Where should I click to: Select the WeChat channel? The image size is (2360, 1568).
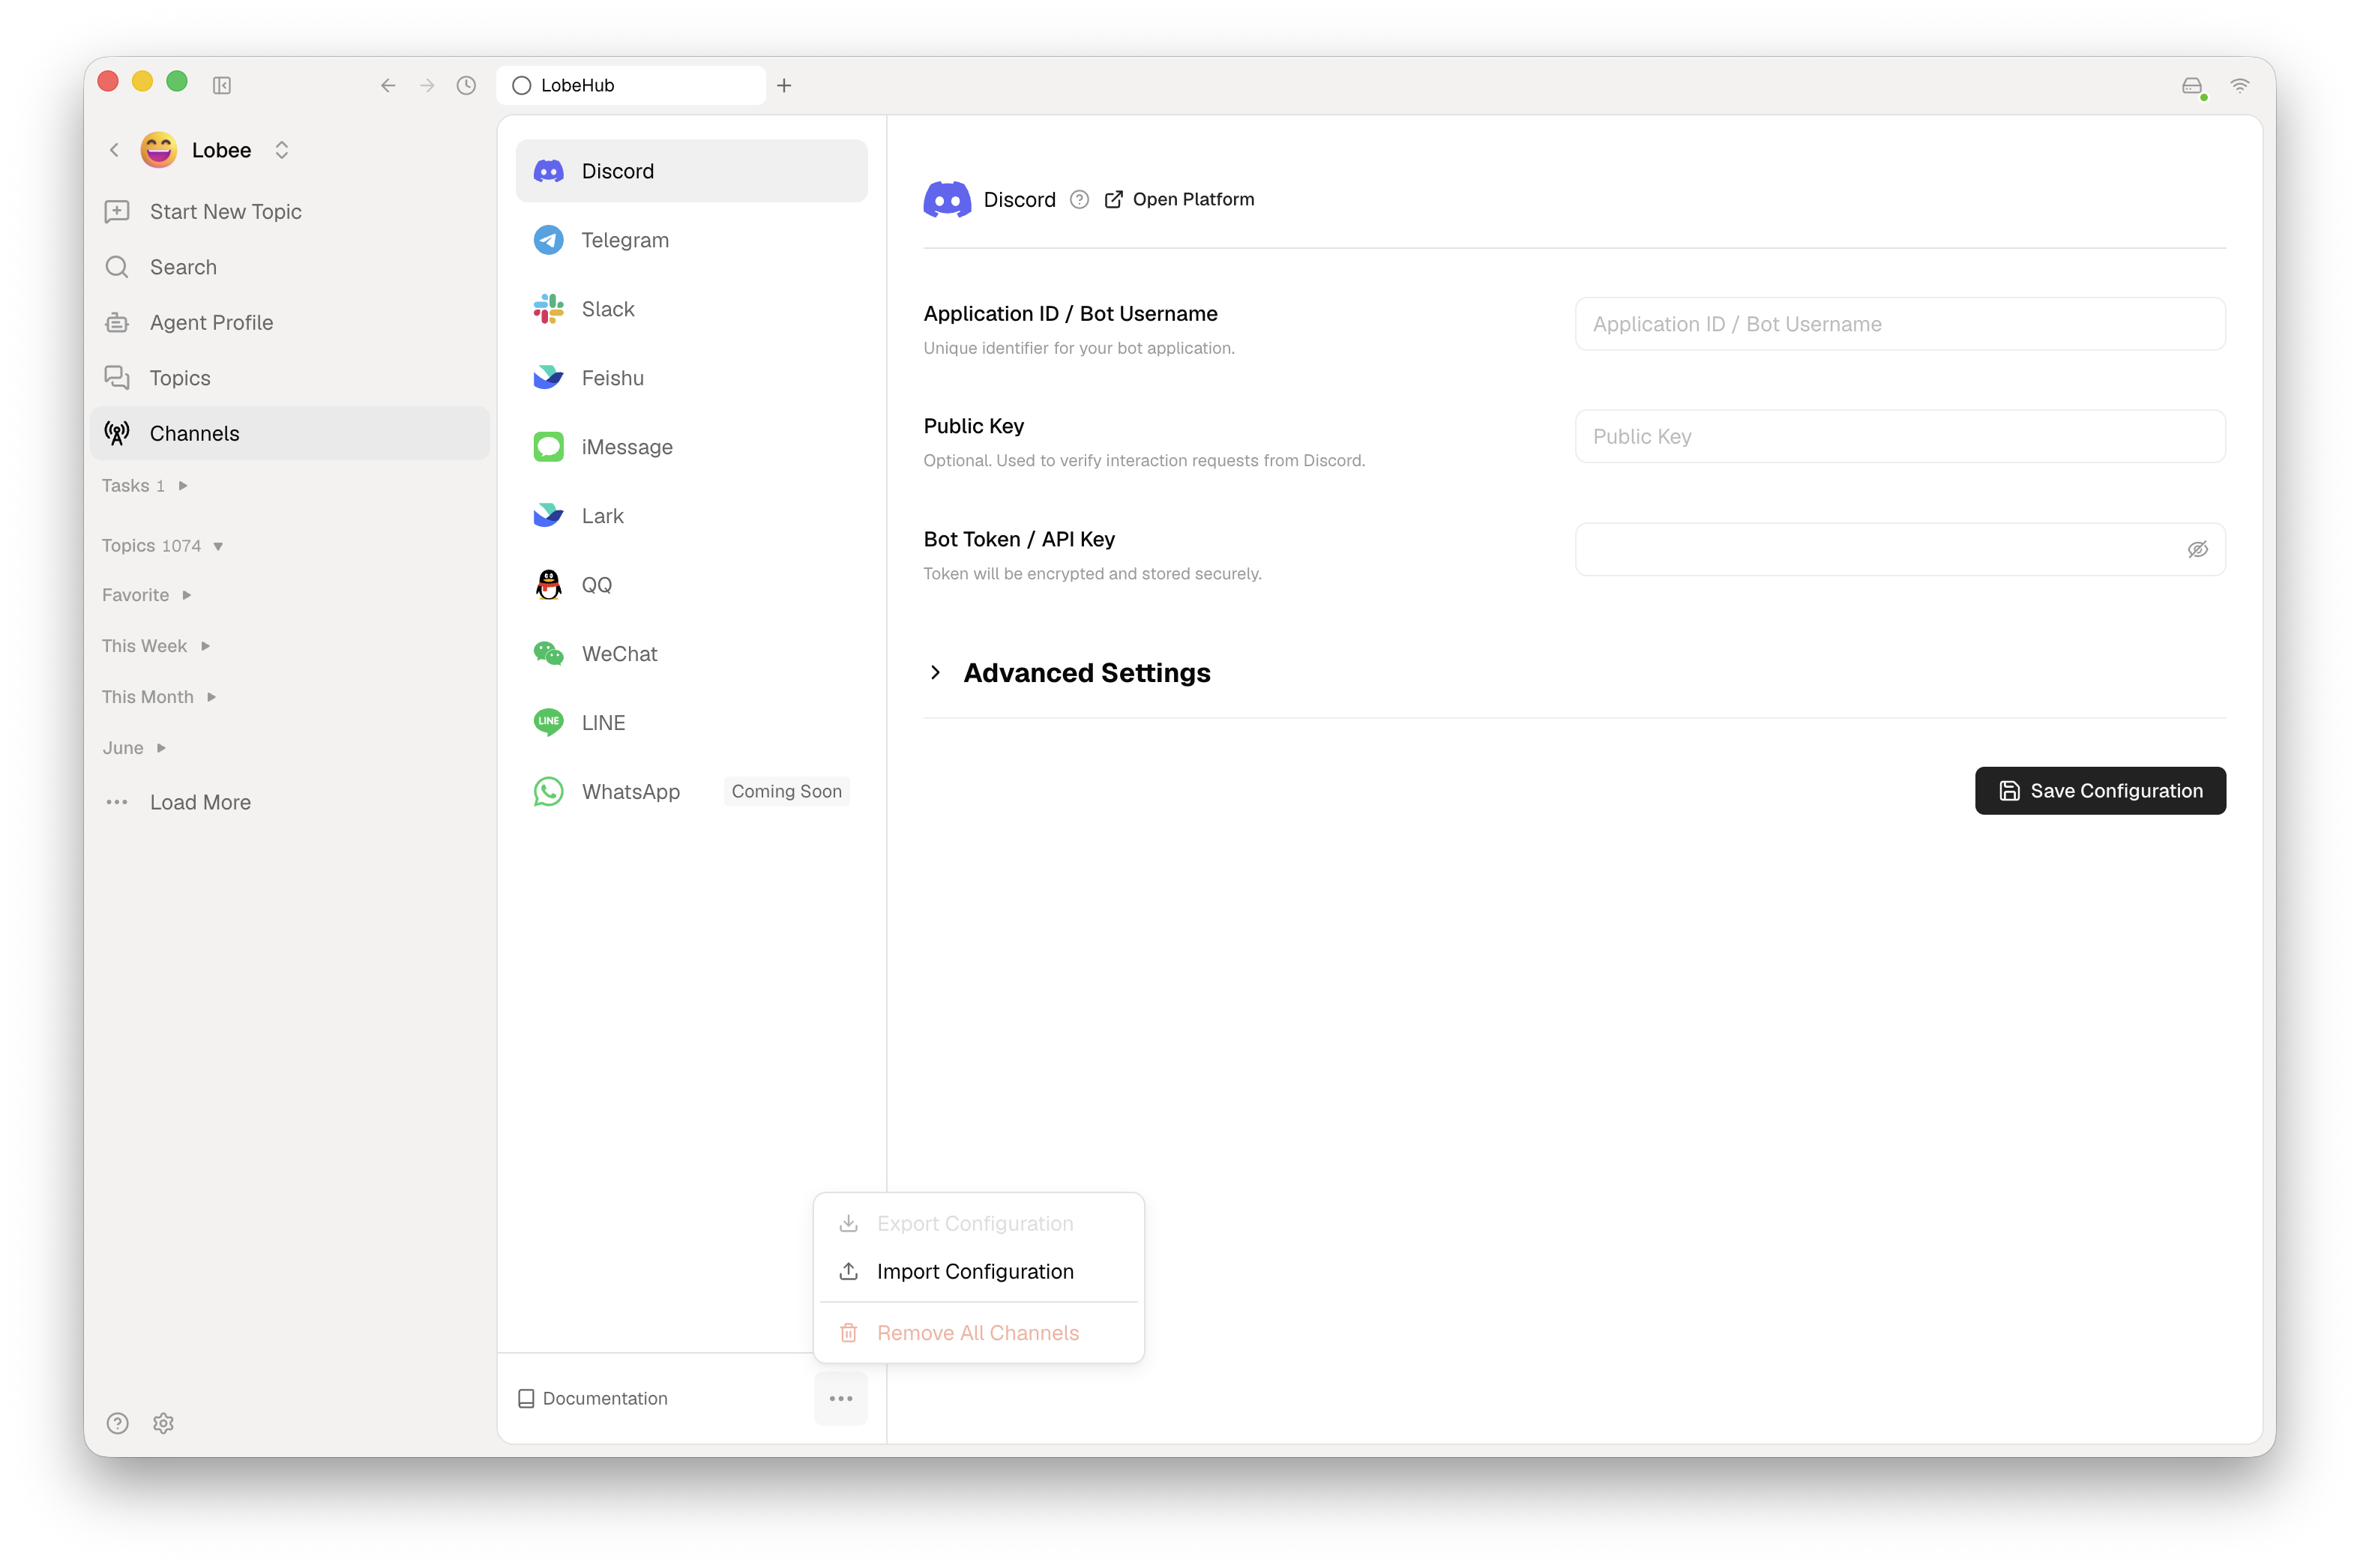click(x=691, y=654)
